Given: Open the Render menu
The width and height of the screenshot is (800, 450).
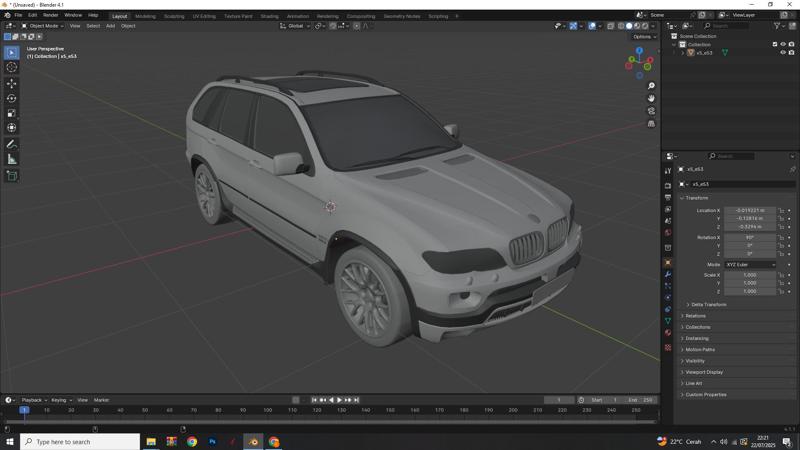Looking at the screenshot, I should [51, 15].
